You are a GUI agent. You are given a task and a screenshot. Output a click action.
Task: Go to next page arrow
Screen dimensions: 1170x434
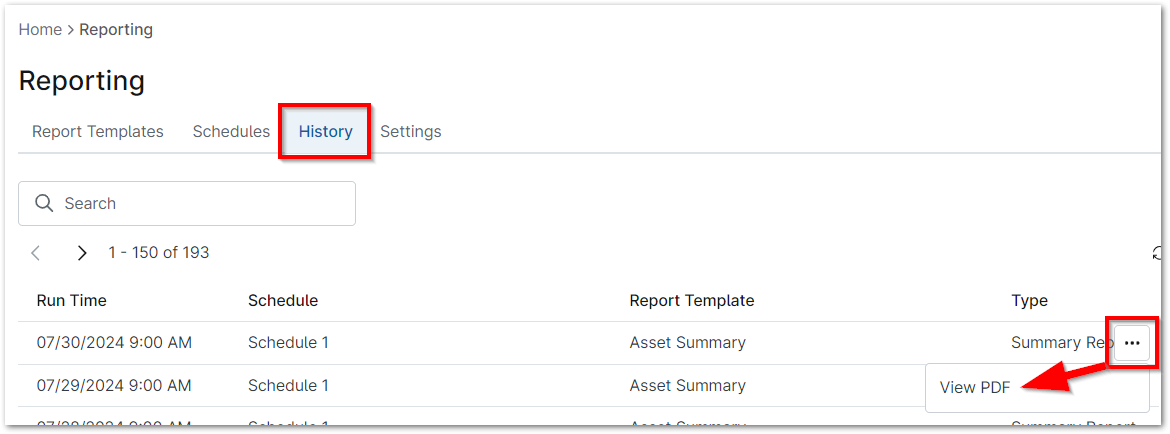click(x=82, y=253)
